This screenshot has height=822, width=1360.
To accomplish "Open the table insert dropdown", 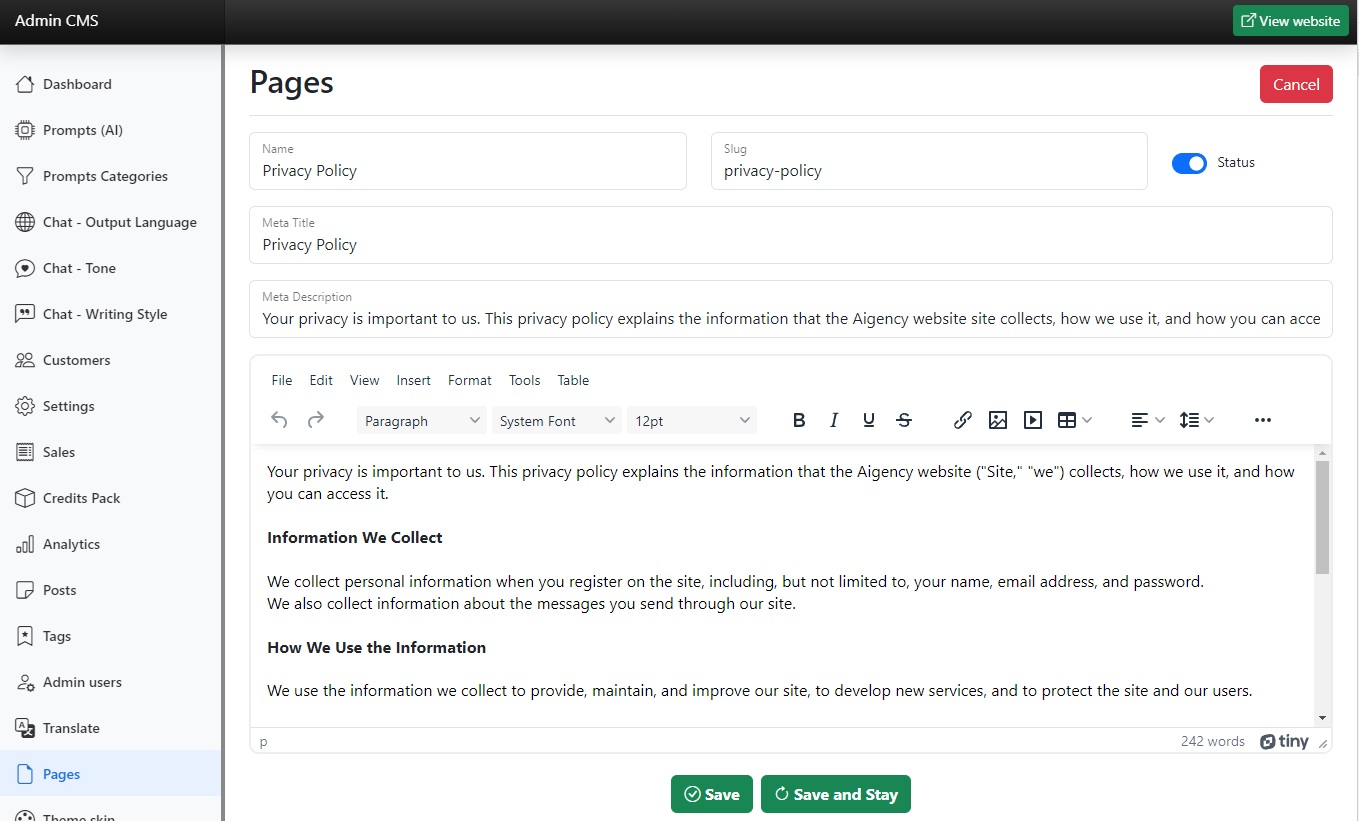I will 1074,421.
